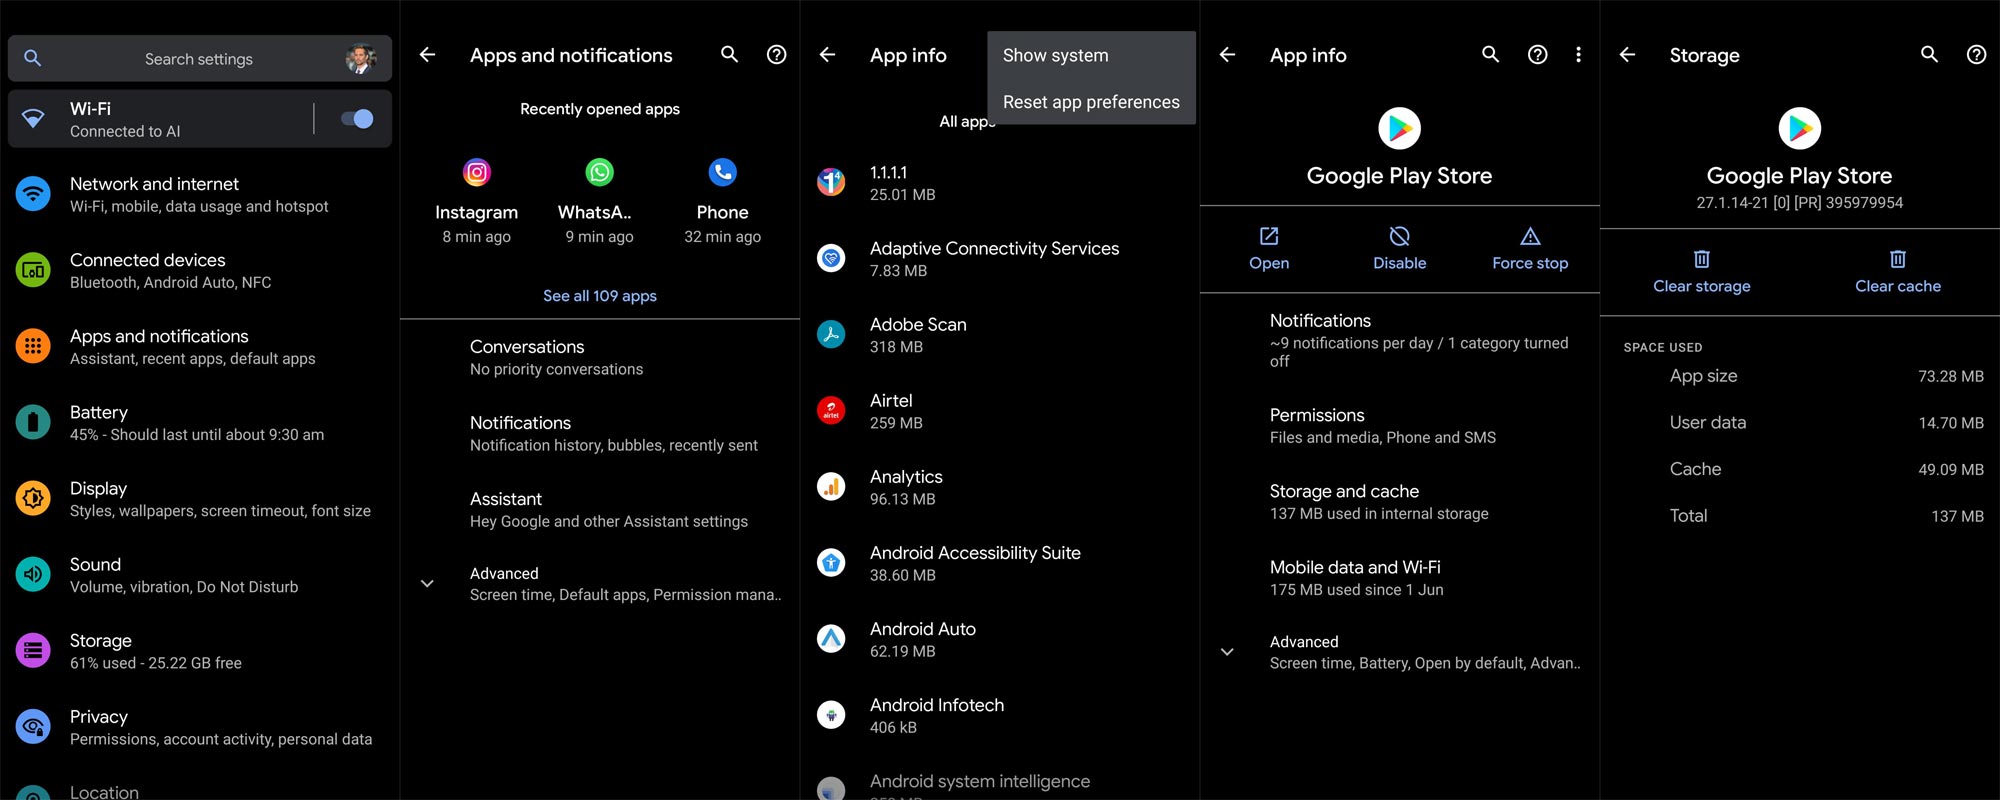
Task: Search from the Storage screen
Action: pyautogui.click(x=1929, y=55)
